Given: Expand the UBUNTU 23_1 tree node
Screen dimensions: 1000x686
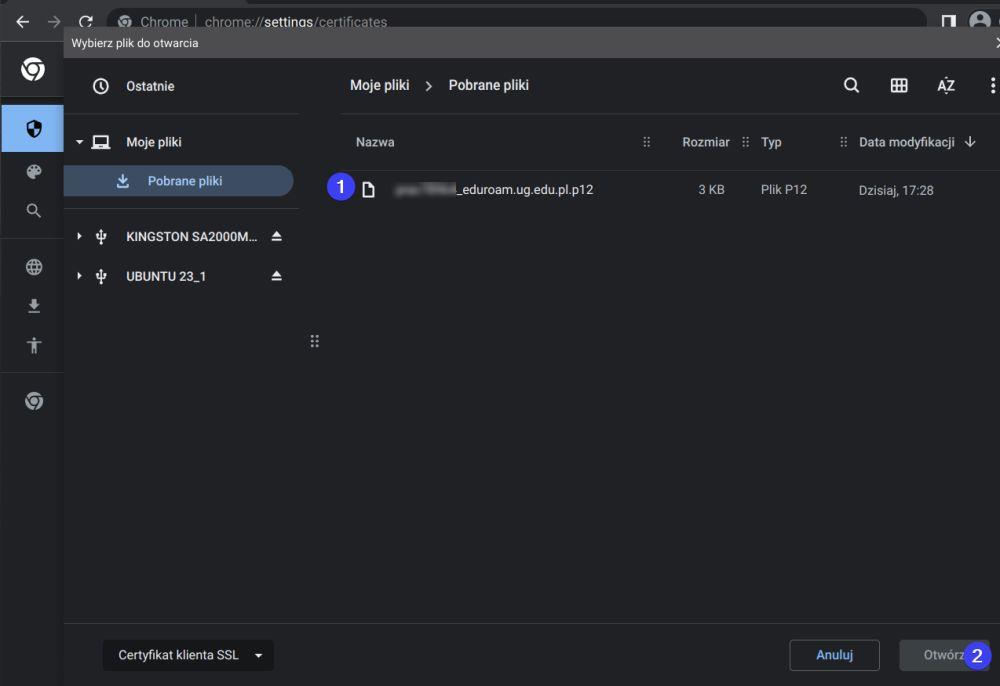Looking at the screenshot, I should pos(80,276).
